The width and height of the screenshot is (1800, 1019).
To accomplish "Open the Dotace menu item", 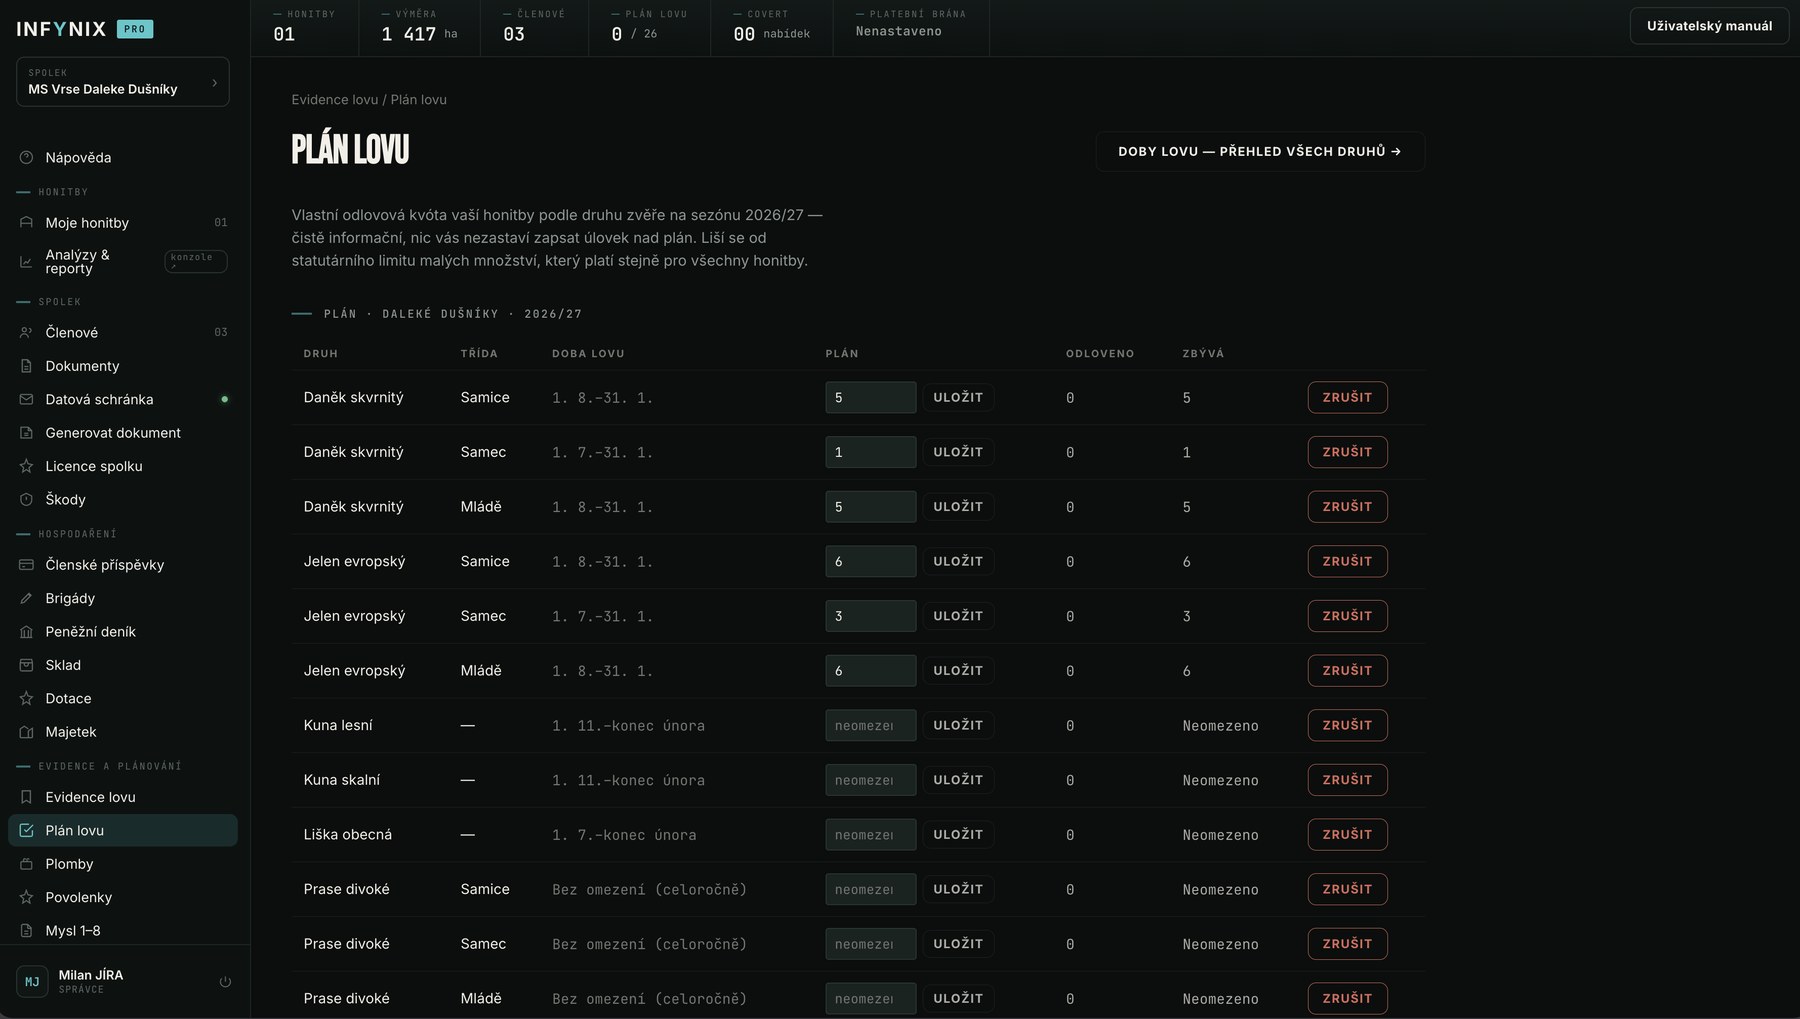I will tap(122, 699).
